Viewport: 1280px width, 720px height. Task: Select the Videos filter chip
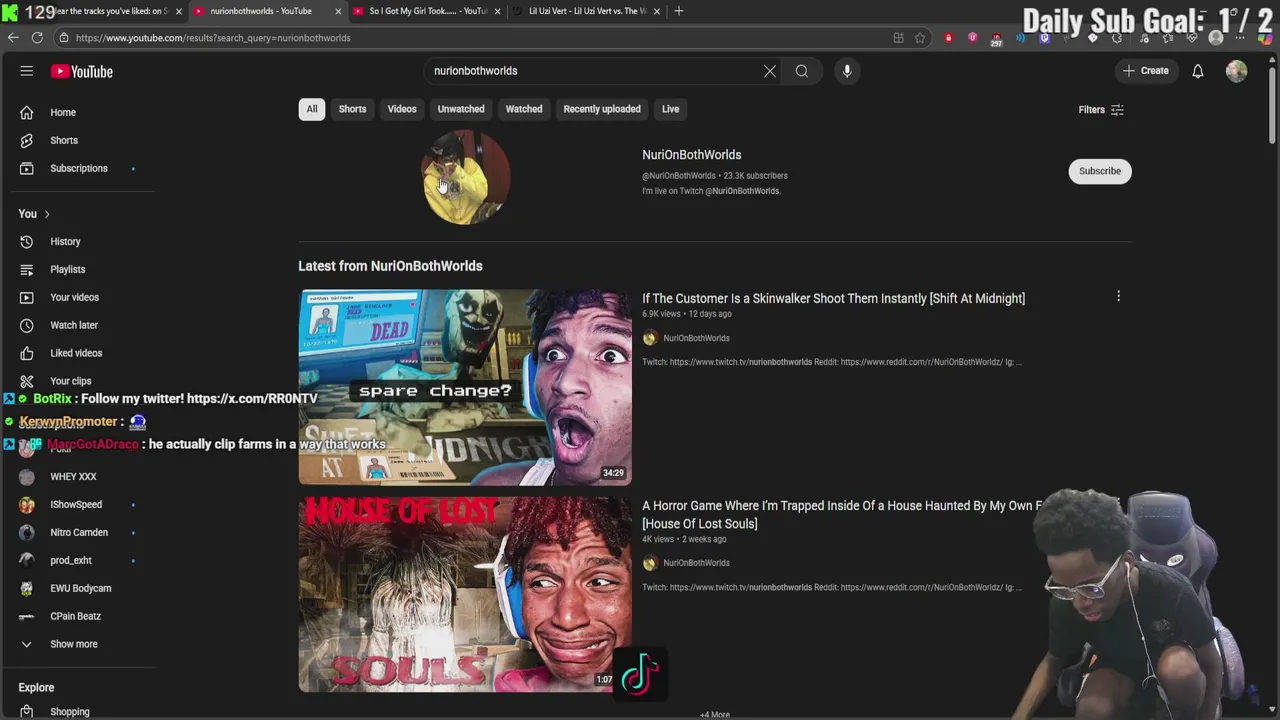402,109
